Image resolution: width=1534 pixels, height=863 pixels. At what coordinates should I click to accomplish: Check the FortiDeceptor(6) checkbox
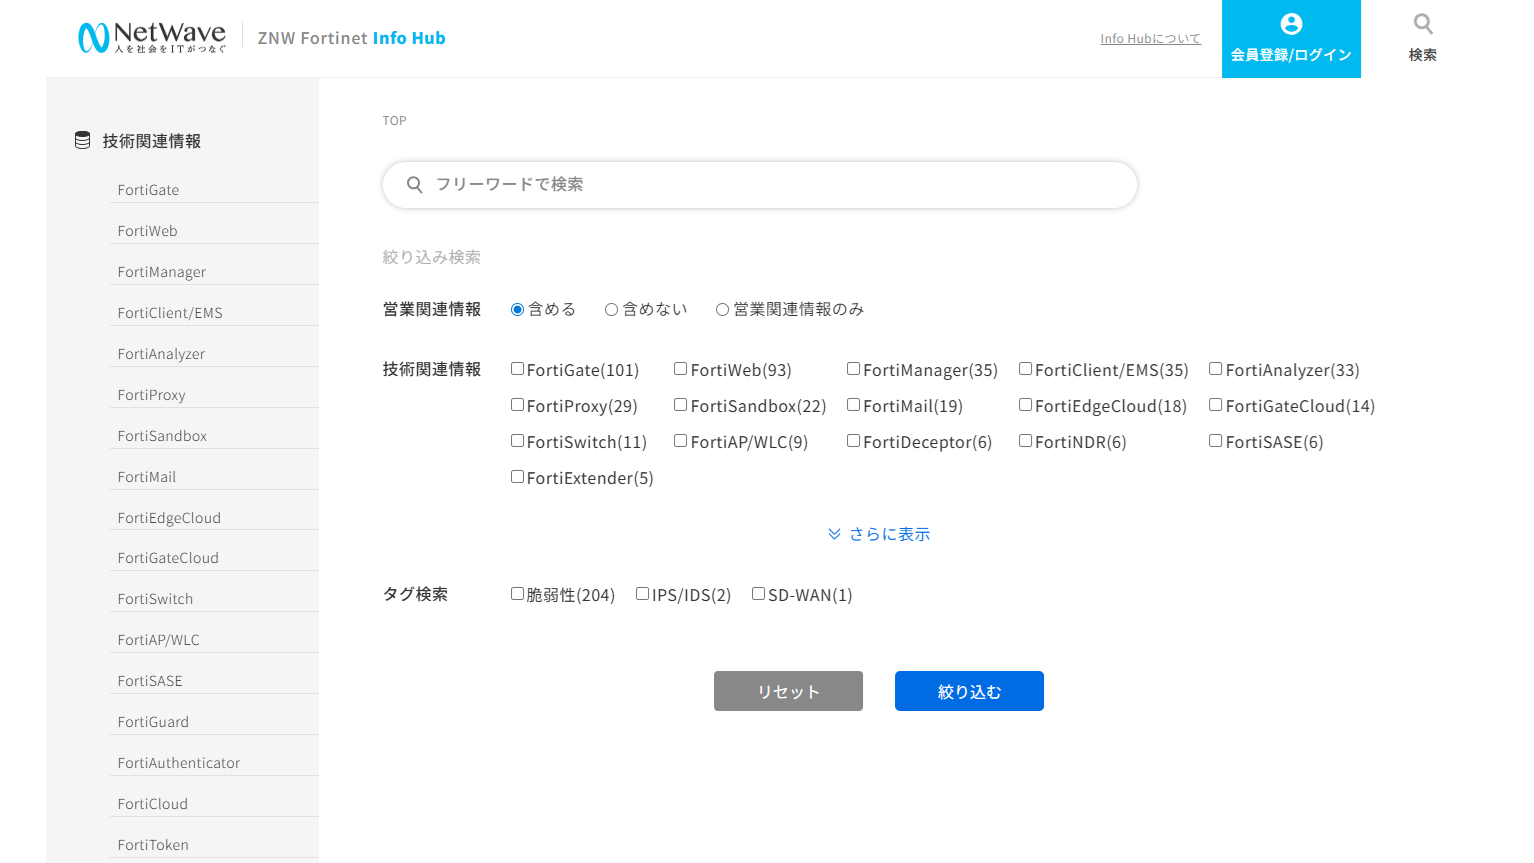click(853, 441)
